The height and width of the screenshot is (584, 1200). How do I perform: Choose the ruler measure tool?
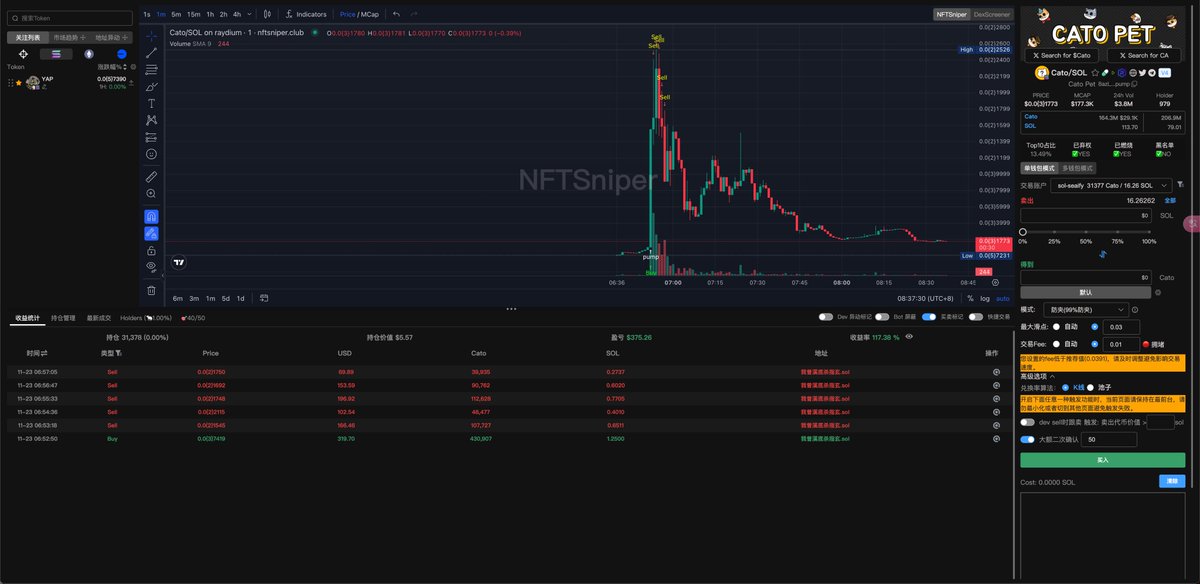click(x=151, y=176)
